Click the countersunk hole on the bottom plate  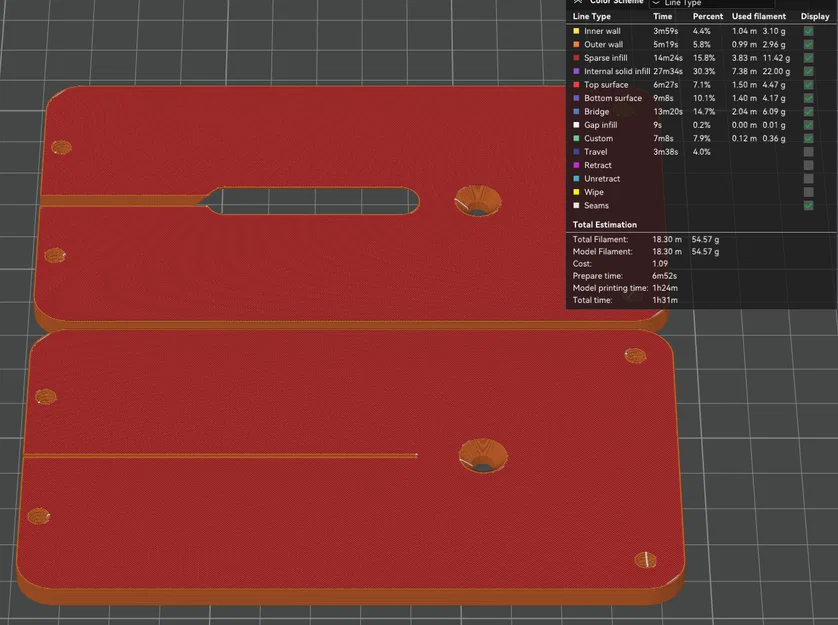(483, 456)
